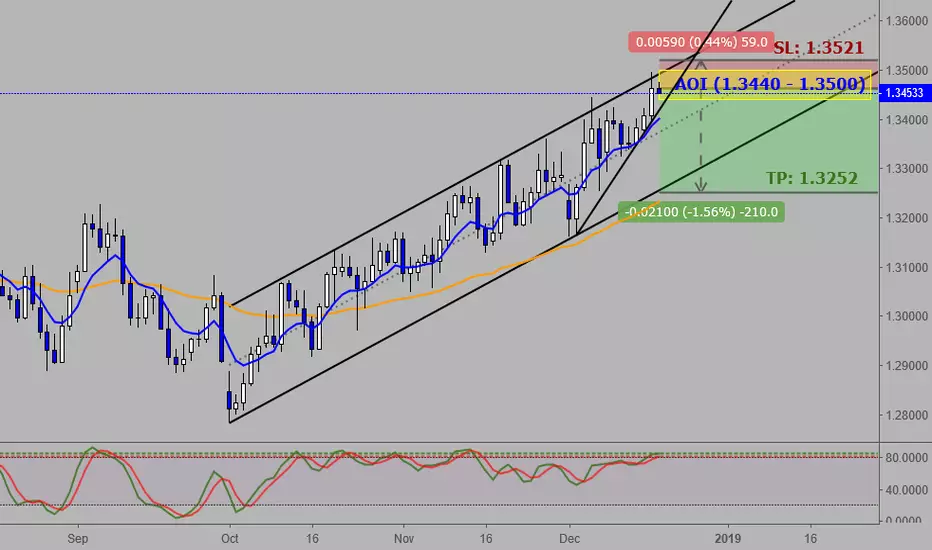
Task: Click the Nov date label on time axis
Action: pos(404,539)
